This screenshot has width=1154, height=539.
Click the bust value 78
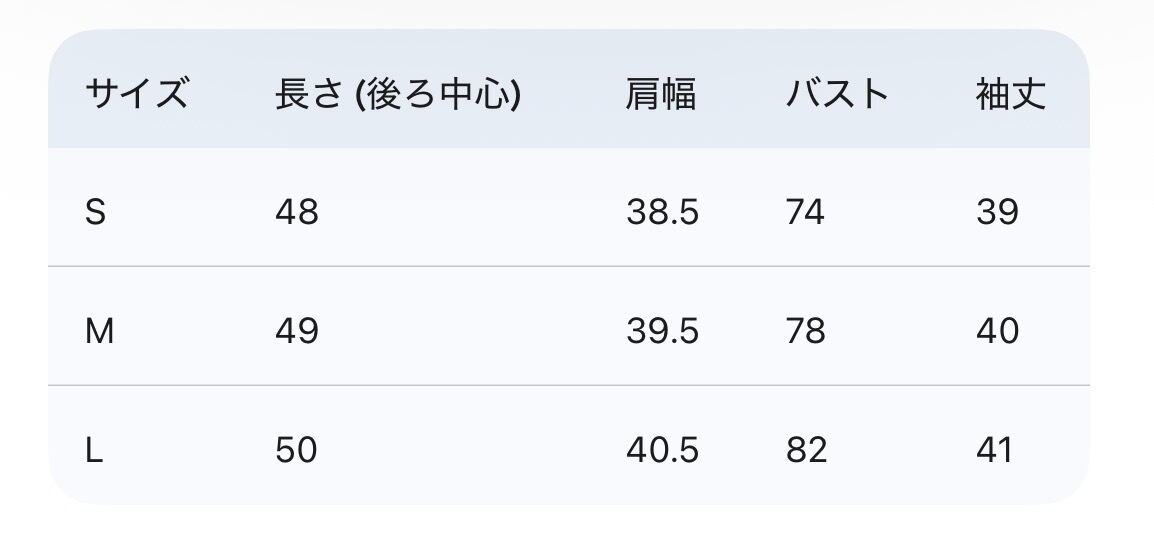[805, 331]
